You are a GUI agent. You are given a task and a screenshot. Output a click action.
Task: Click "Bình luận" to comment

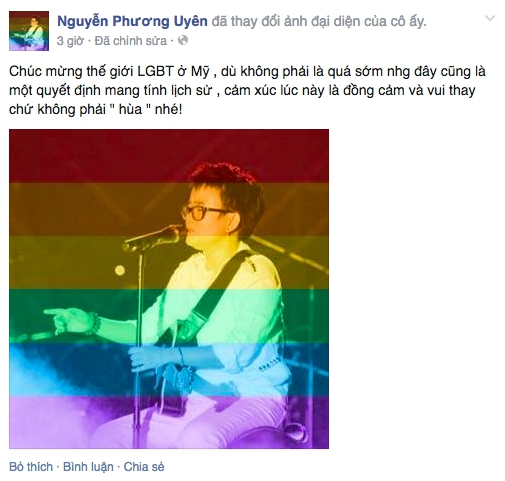point(88,467)
